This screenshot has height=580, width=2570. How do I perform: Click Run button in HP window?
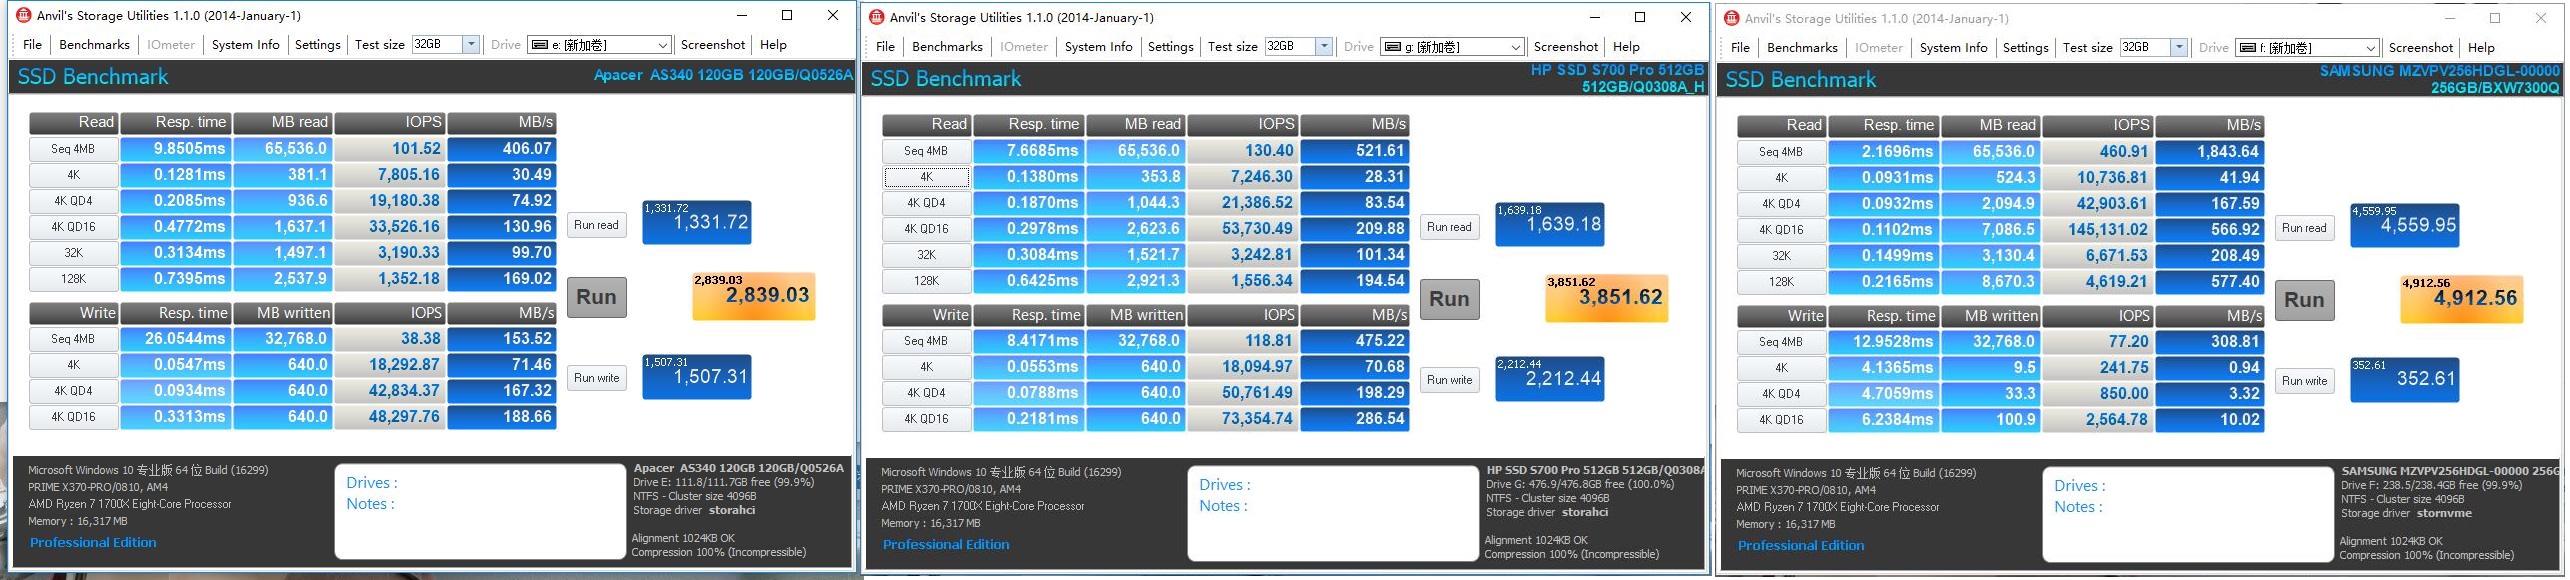click(x=1449, y=299)
